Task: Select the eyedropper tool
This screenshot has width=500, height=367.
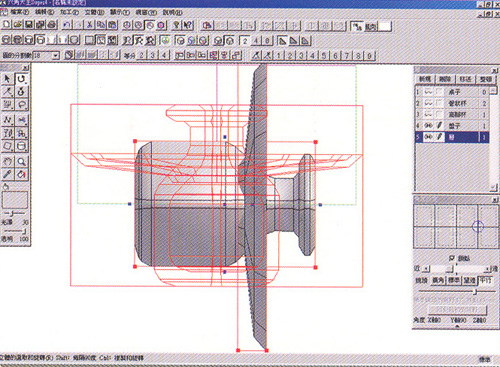Action: coord(7,174)
